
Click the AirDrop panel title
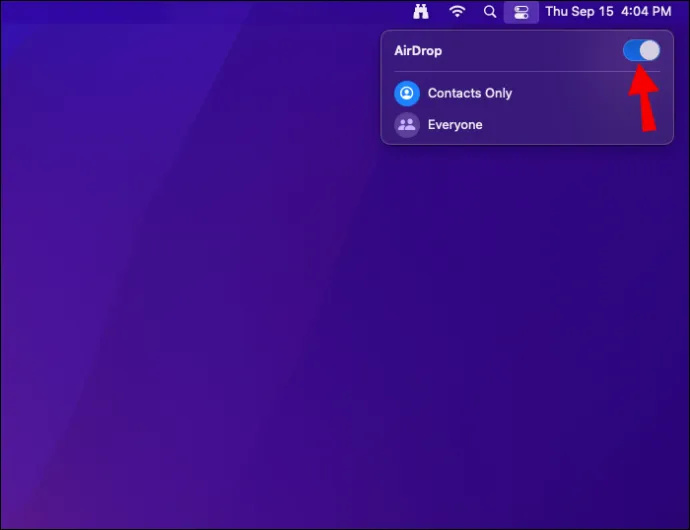[x=418, y=51]
